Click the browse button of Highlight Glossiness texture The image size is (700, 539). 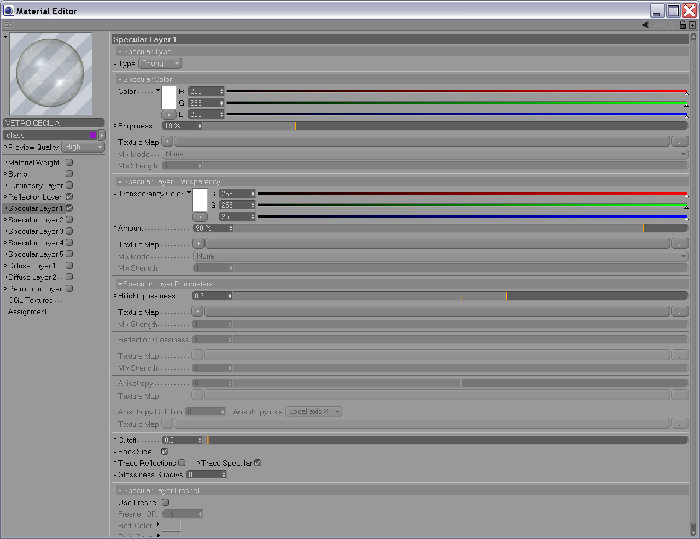[680, 312]
